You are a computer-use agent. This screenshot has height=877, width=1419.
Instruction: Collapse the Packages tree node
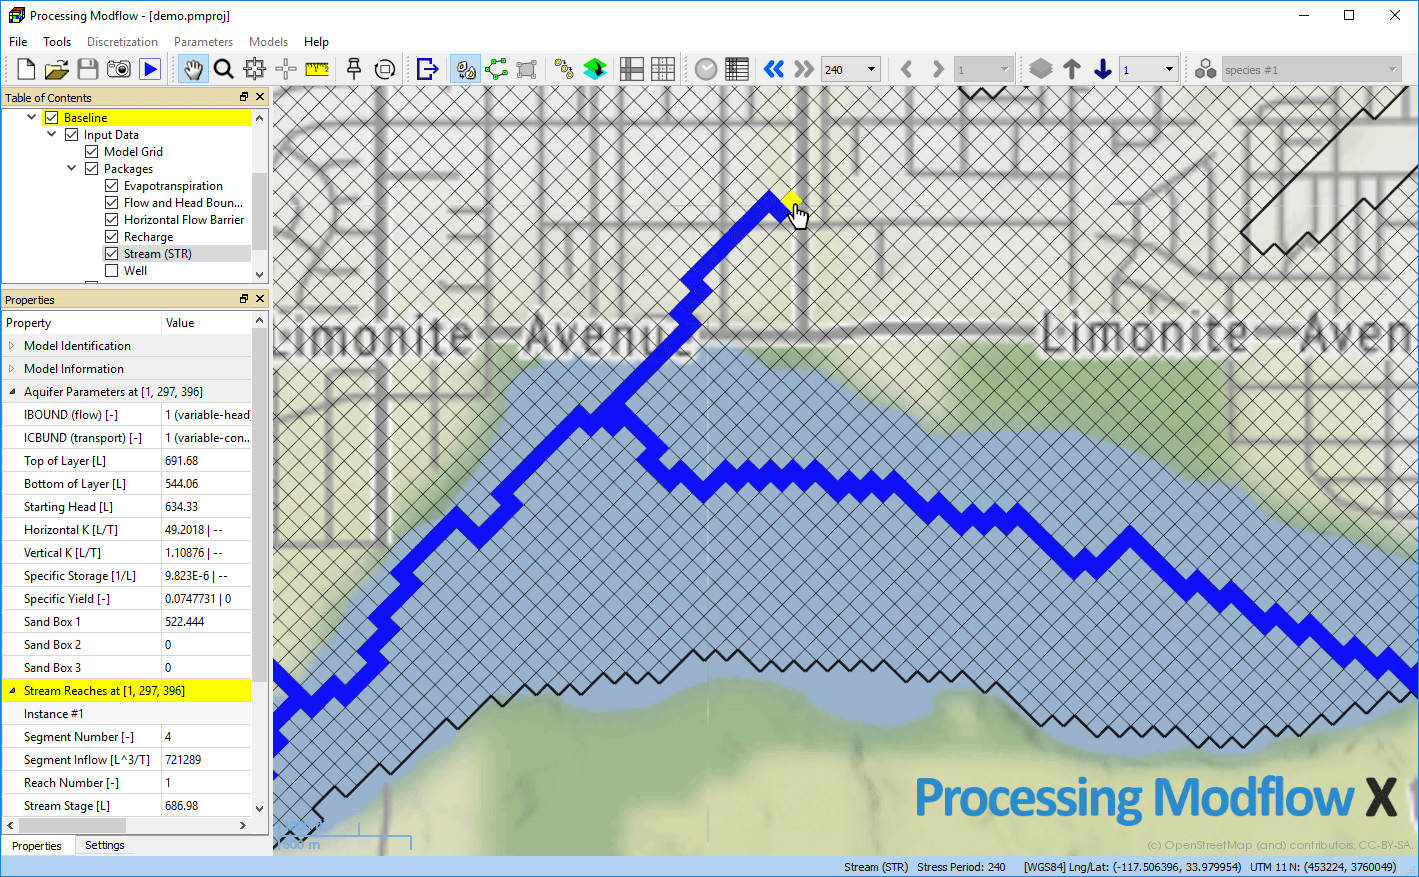[x=72, y=169]
